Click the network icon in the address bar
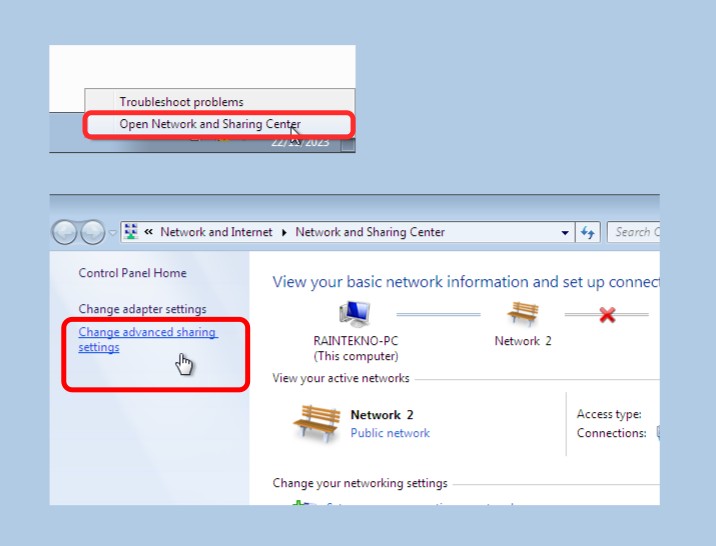Image resolution: width=716 pixels, height=546 pixels. [130, 232]
